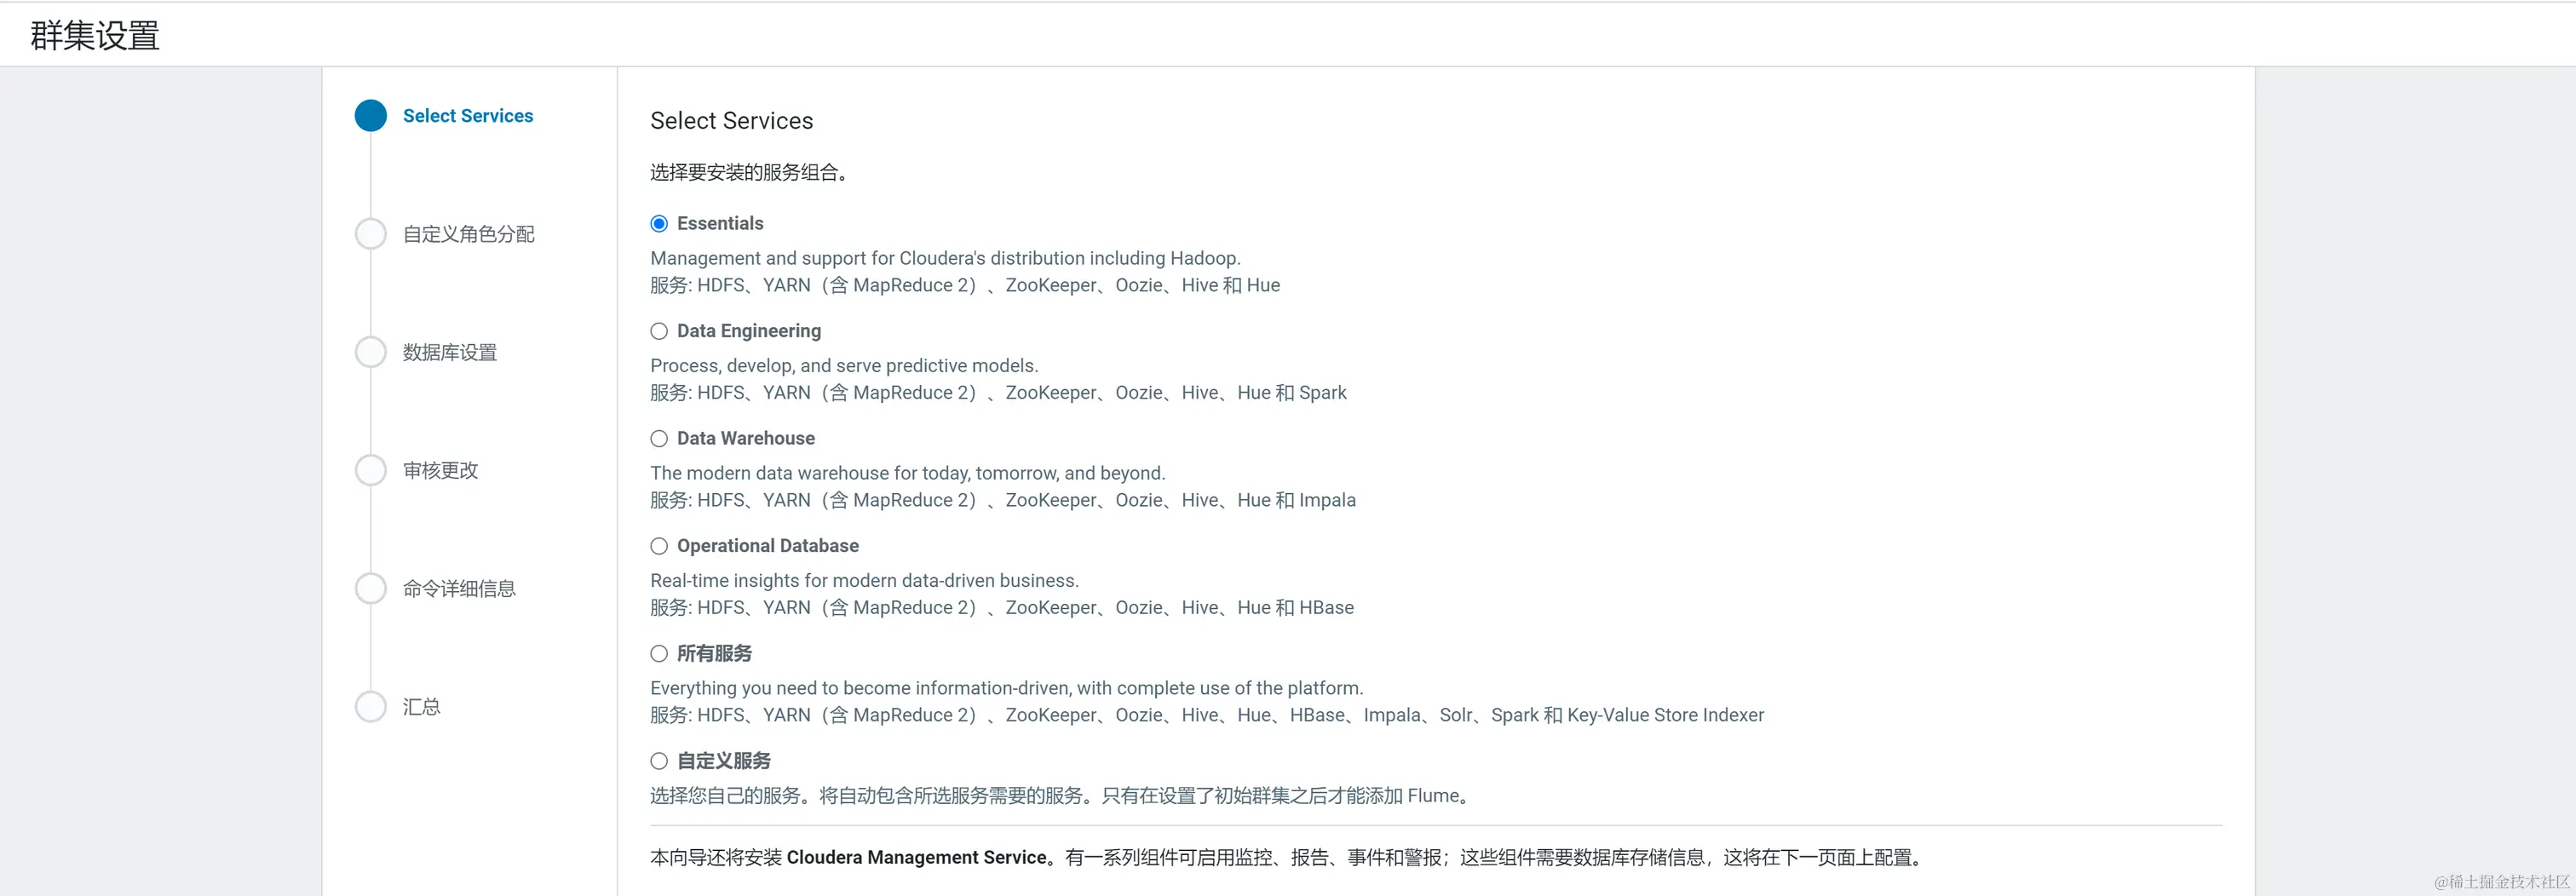Click the information-driven platform description text

pyautogui.click(x=1007, y=688)
